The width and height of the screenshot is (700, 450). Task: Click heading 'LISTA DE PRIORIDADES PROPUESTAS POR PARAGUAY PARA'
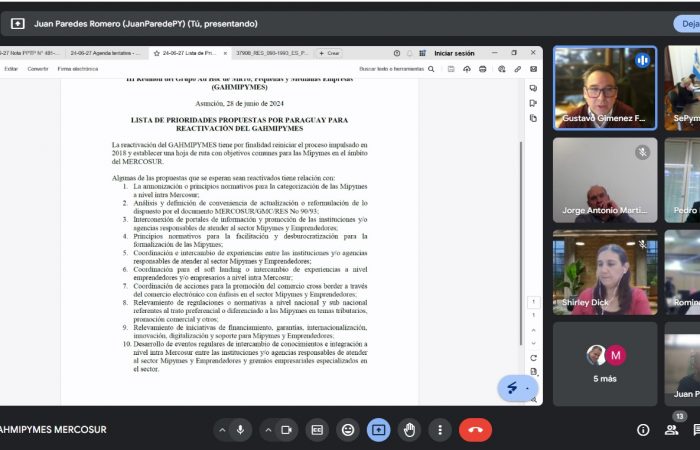tap(239, 120)
